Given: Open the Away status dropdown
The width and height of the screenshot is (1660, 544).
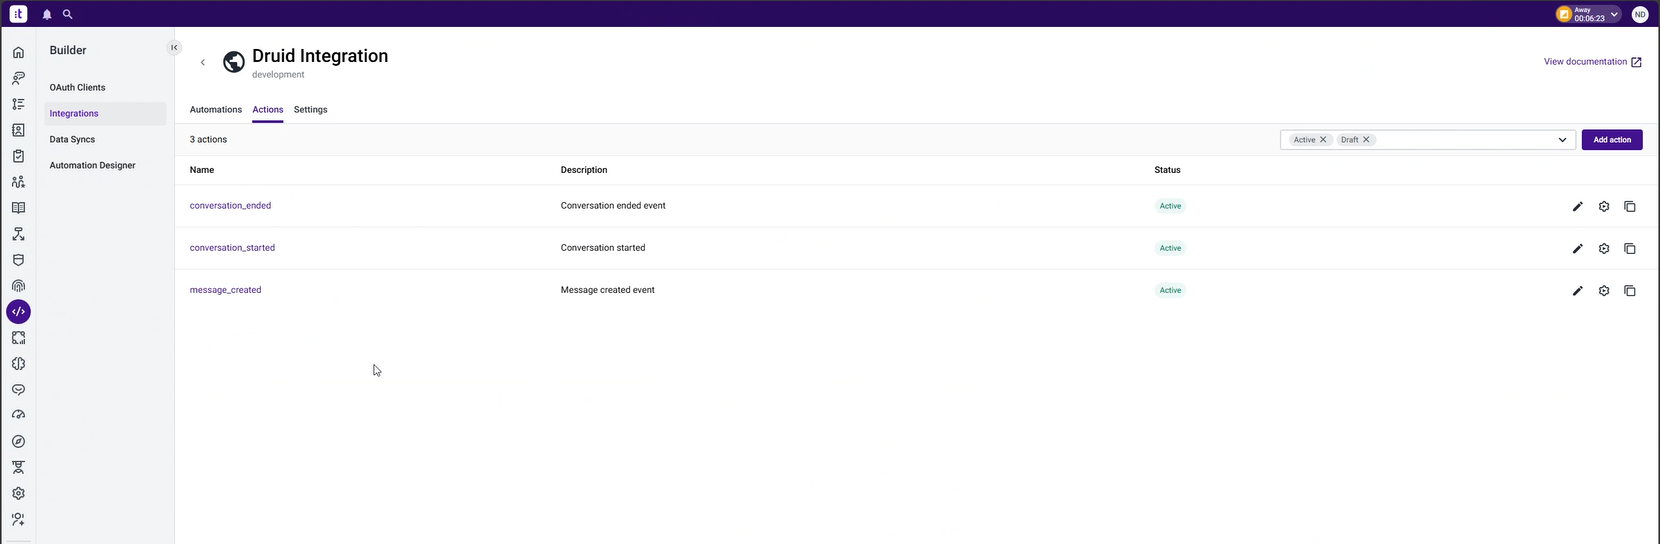Looking at the screenshot, I should coord(1614,15).
